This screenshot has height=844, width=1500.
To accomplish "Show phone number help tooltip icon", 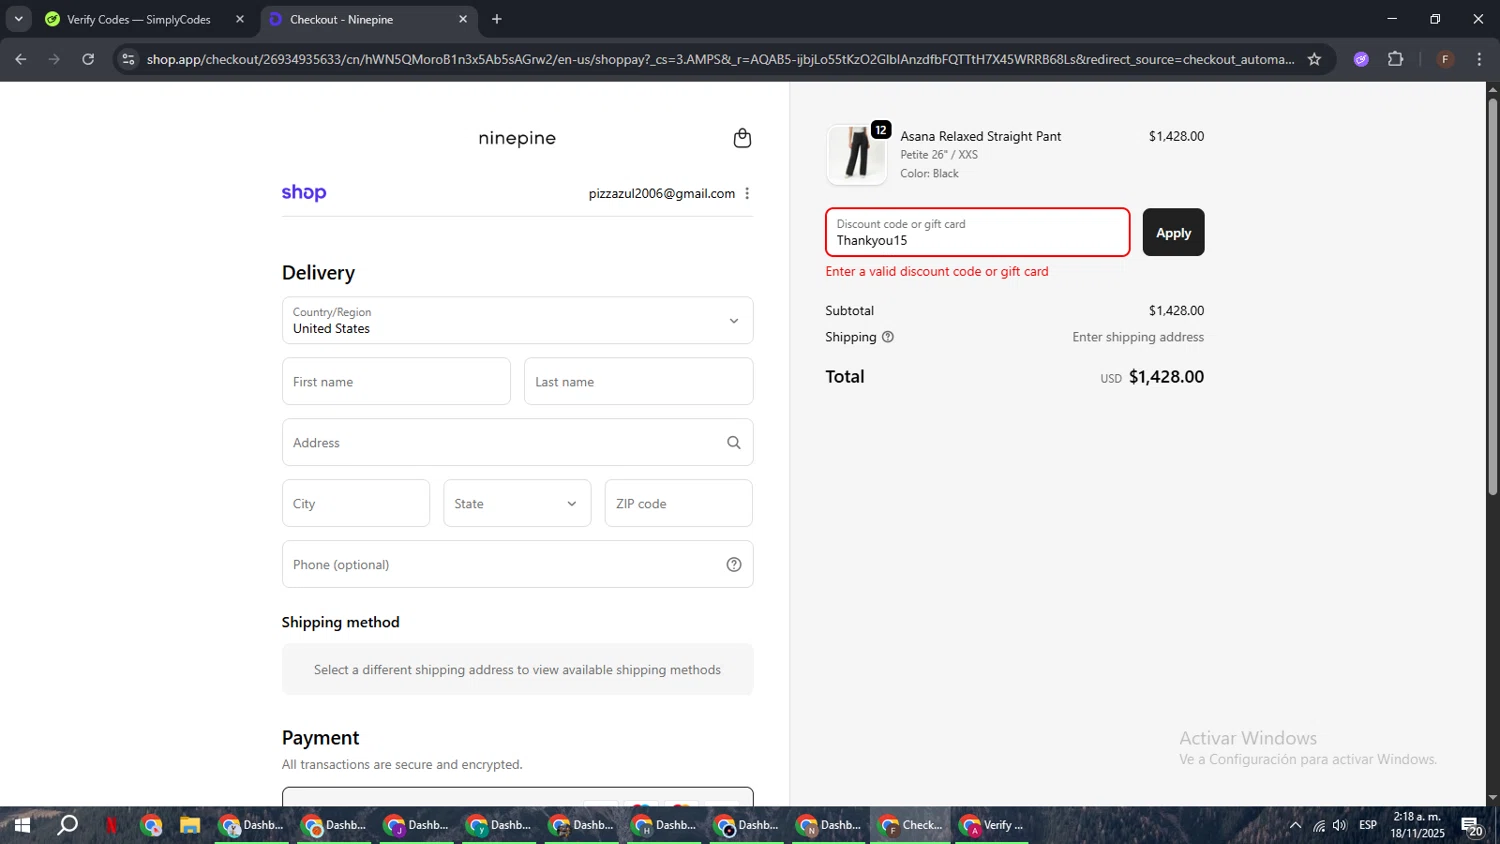I will point(734,564).
